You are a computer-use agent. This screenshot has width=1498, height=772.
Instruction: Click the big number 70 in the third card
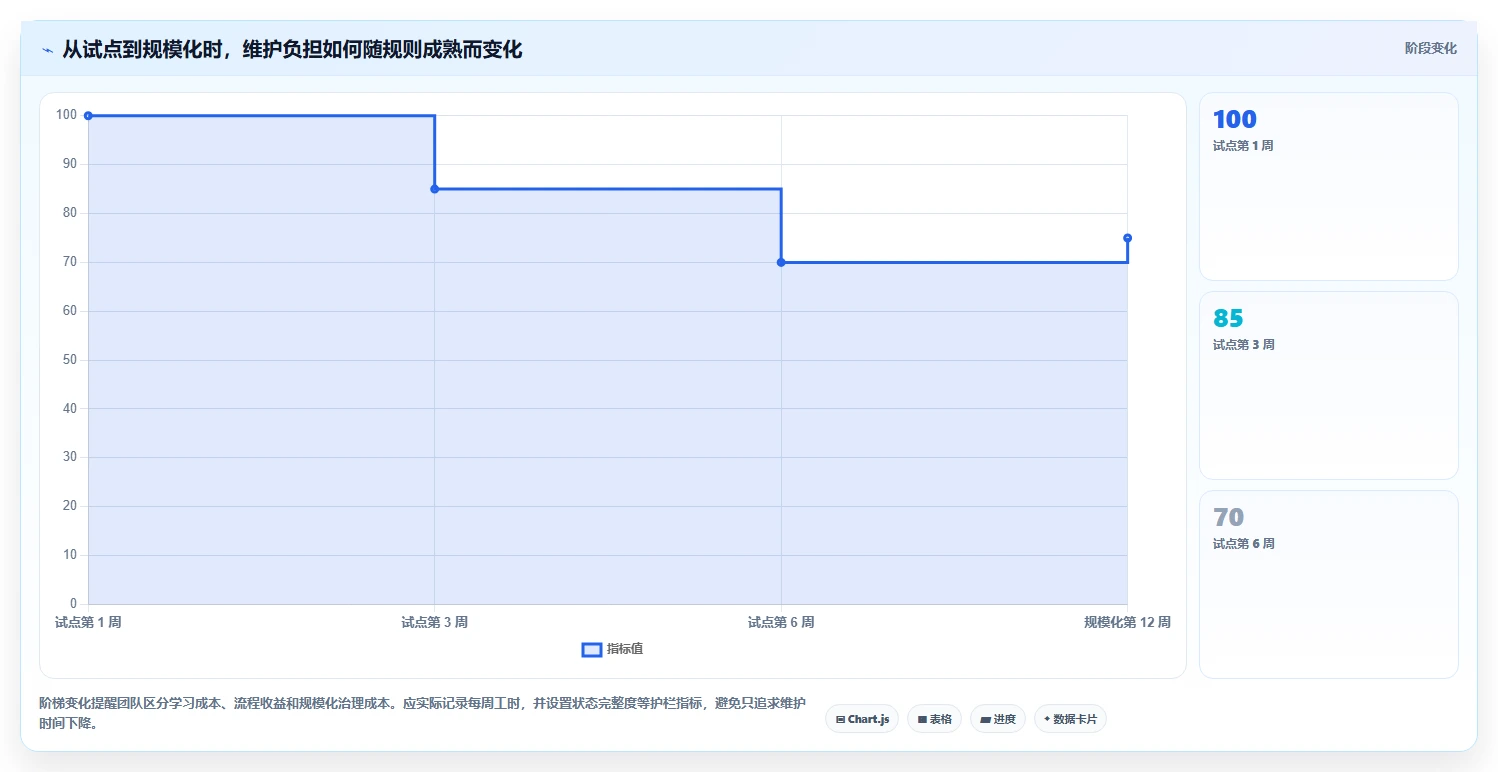[1228, 517]
